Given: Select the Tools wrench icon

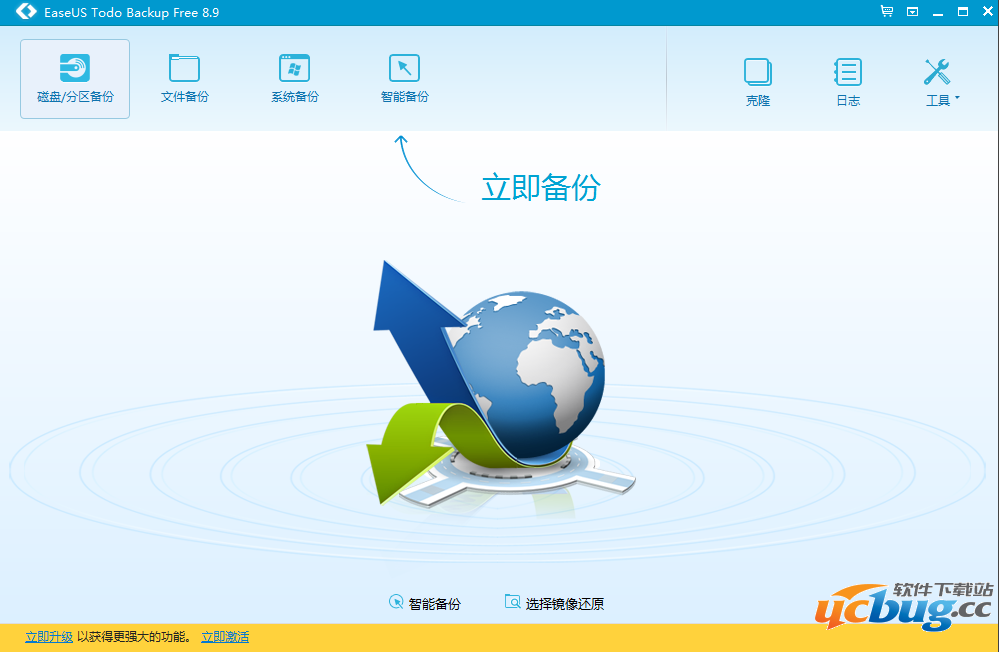Looking at the screenshot, I should (x=937, y=70).
